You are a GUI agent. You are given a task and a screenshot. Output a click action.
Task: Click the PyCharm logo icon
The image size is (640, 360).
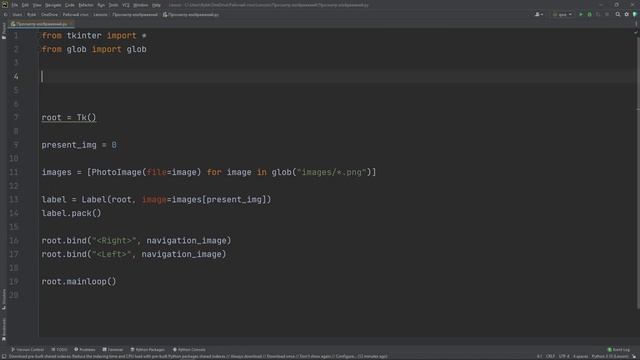(x=5, y=5)
